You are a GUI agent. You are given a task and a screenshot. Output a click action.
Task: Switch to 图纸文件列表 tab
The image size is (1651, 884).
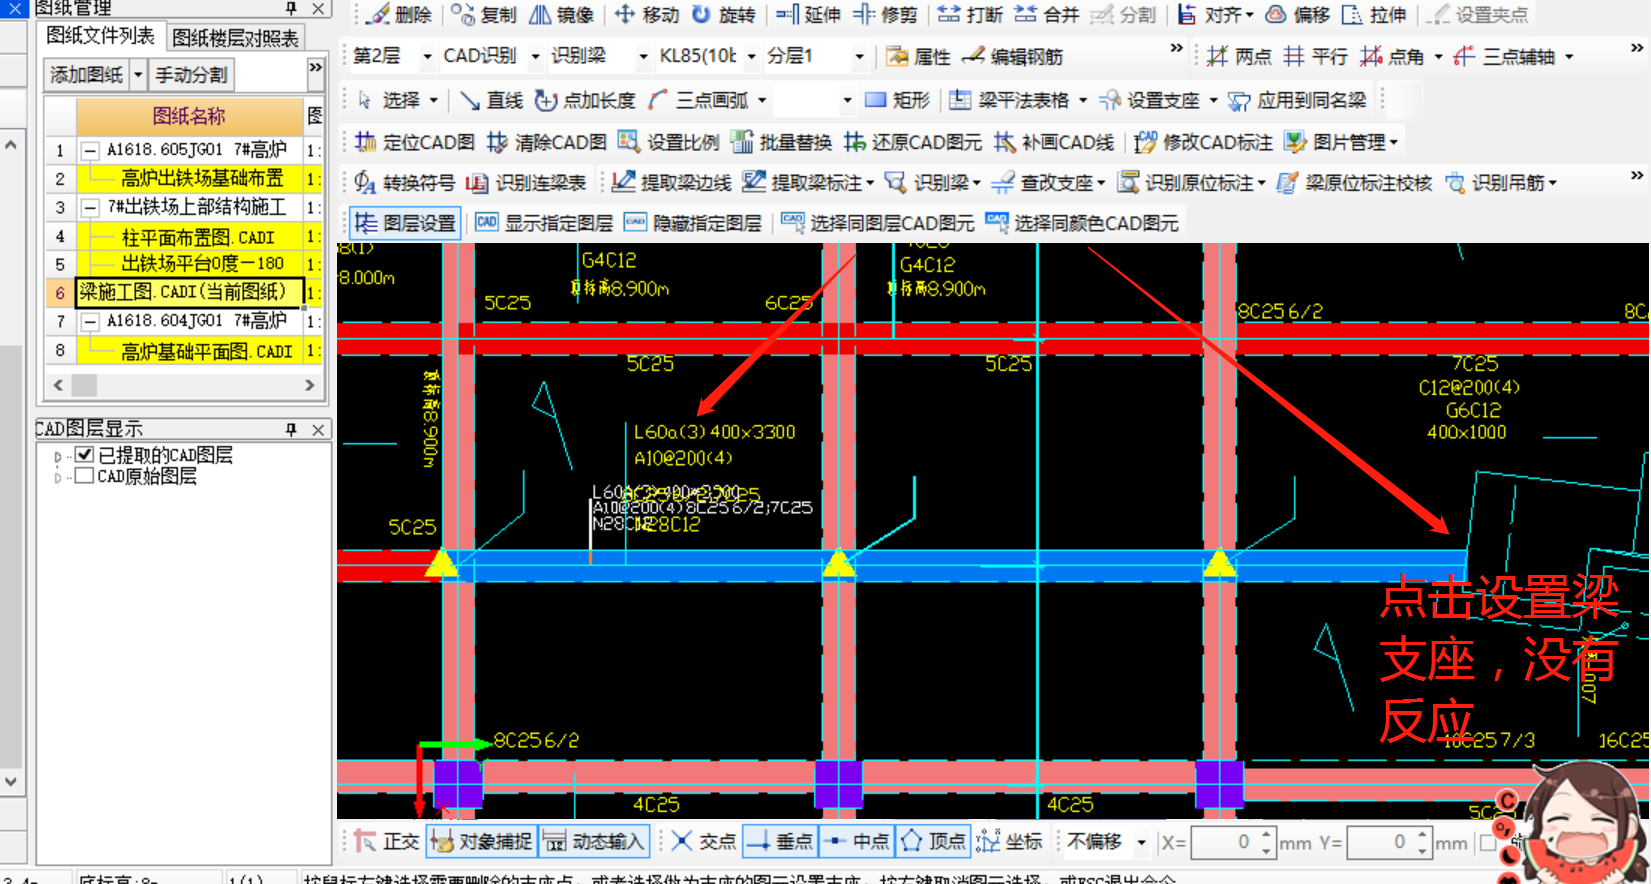coord(100,36)
